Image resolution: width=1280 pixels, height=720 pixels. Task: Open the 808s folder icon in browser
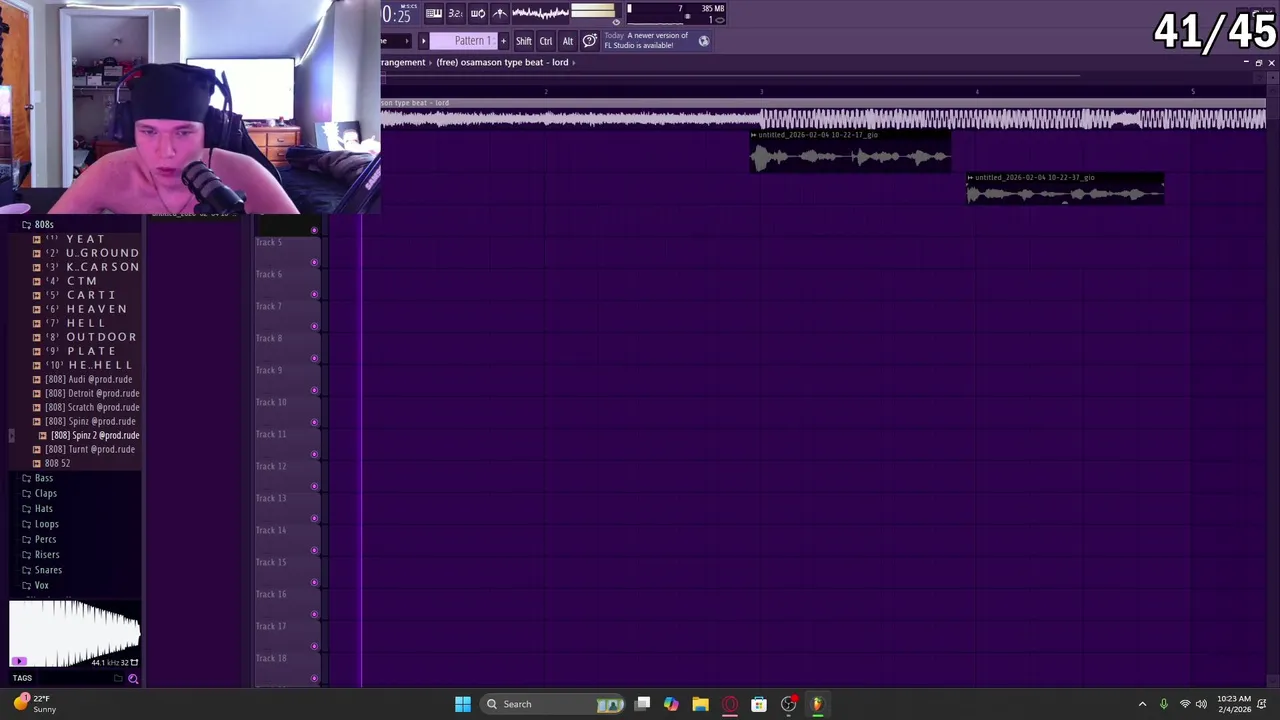coord(27,224)
